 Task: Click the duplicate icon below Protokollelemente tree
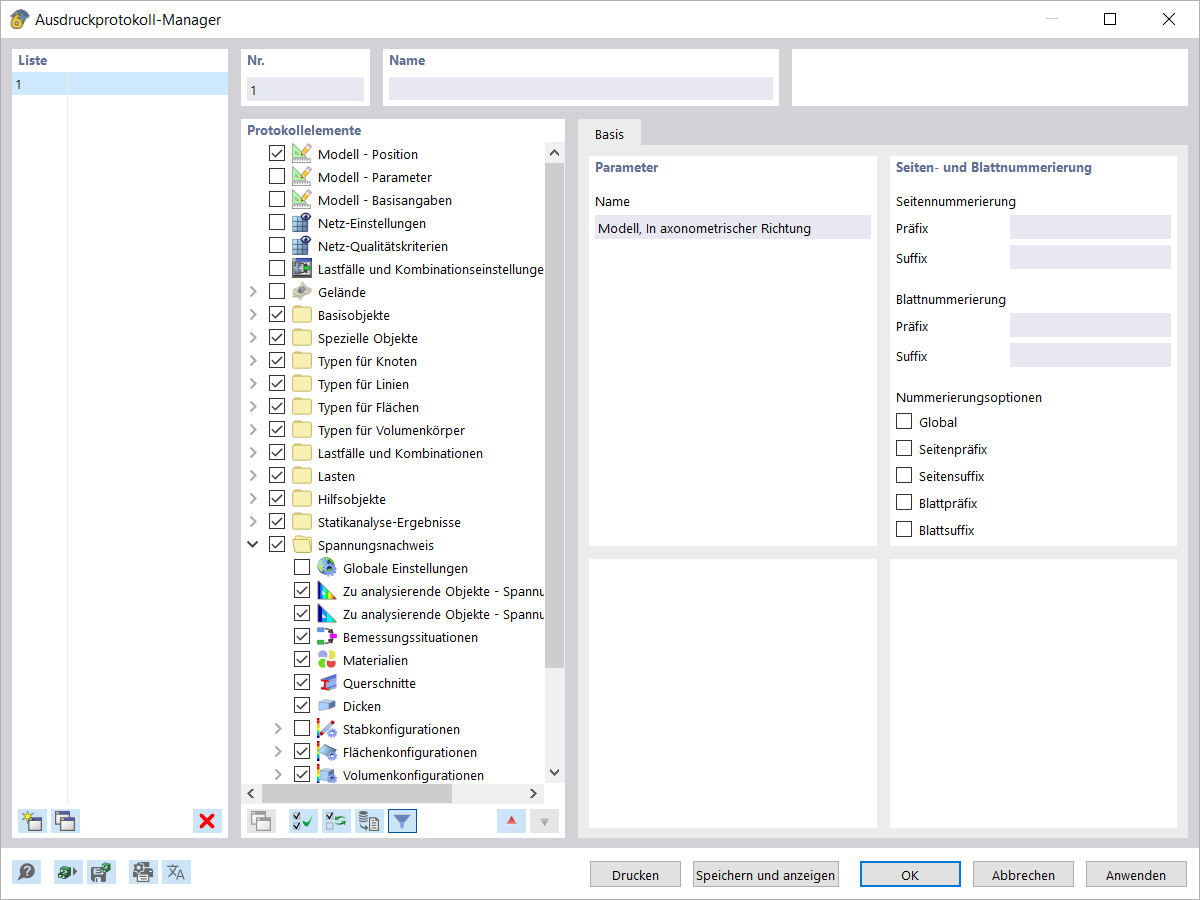pos(261,821)
